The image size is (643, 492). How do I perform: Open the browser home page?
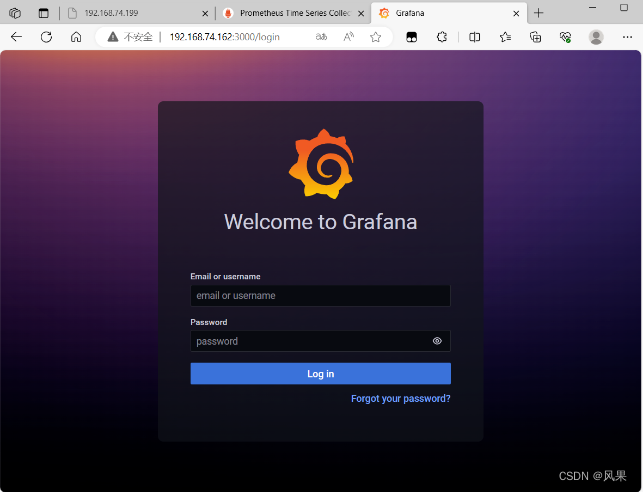pos(76,37)
